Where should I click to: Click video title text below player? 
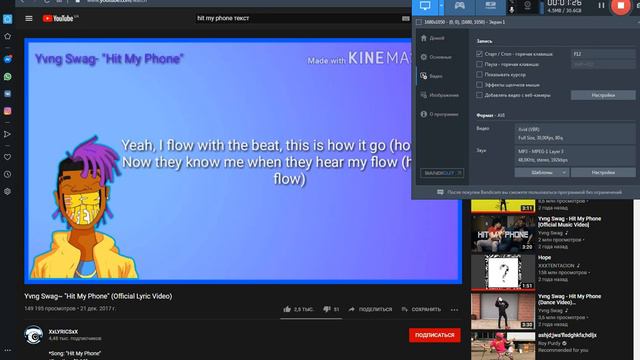pyautogui.click(x=98, y=296)
